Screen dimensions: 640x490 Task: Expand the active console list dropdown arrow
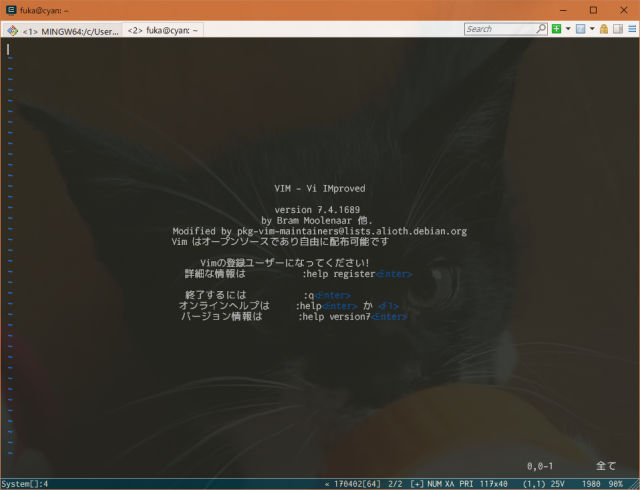coord(592,29)
